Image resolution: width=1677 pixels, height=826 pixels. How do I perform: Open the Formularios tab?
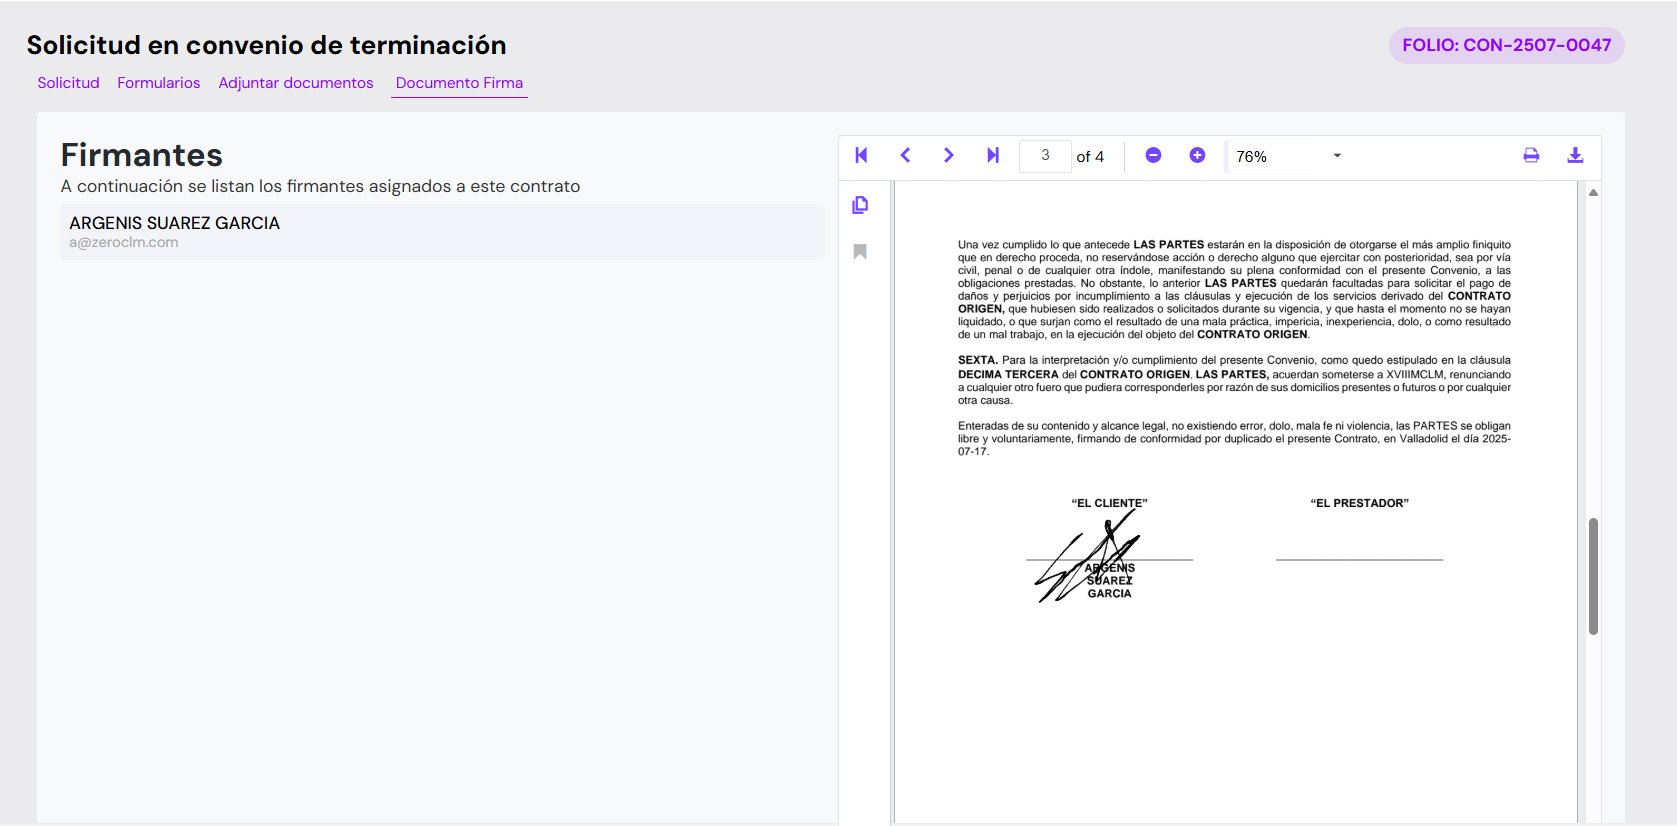159,83
